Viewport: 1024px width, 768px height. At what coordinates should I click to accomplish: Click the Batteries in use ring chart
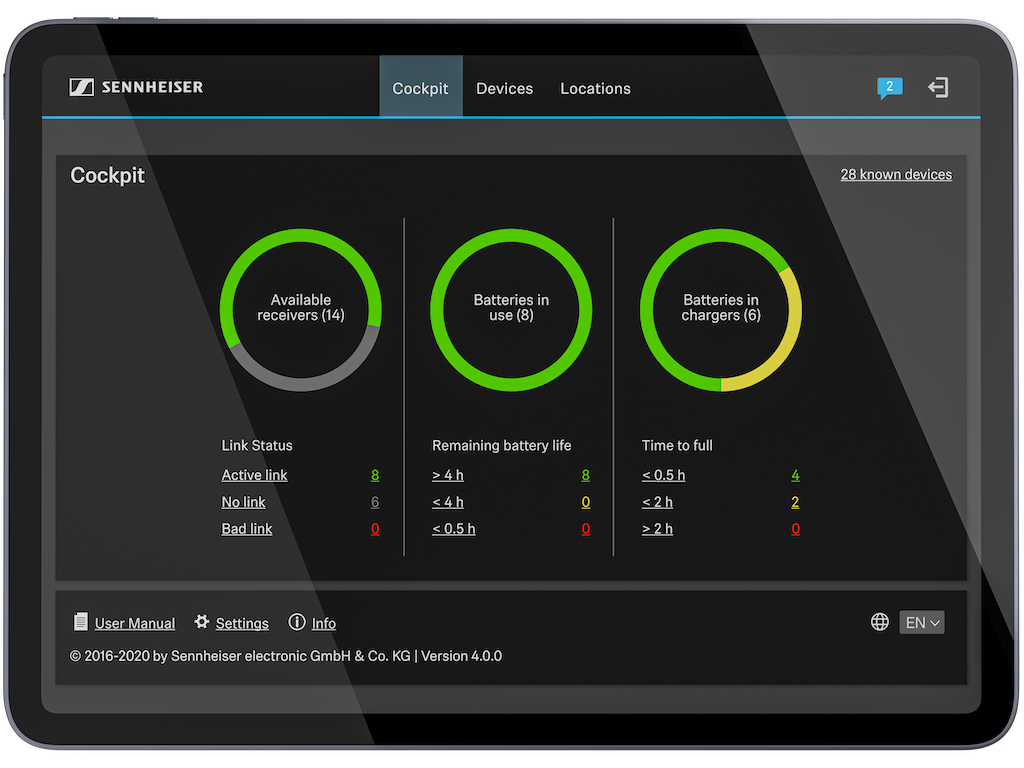tap(511, 309)
